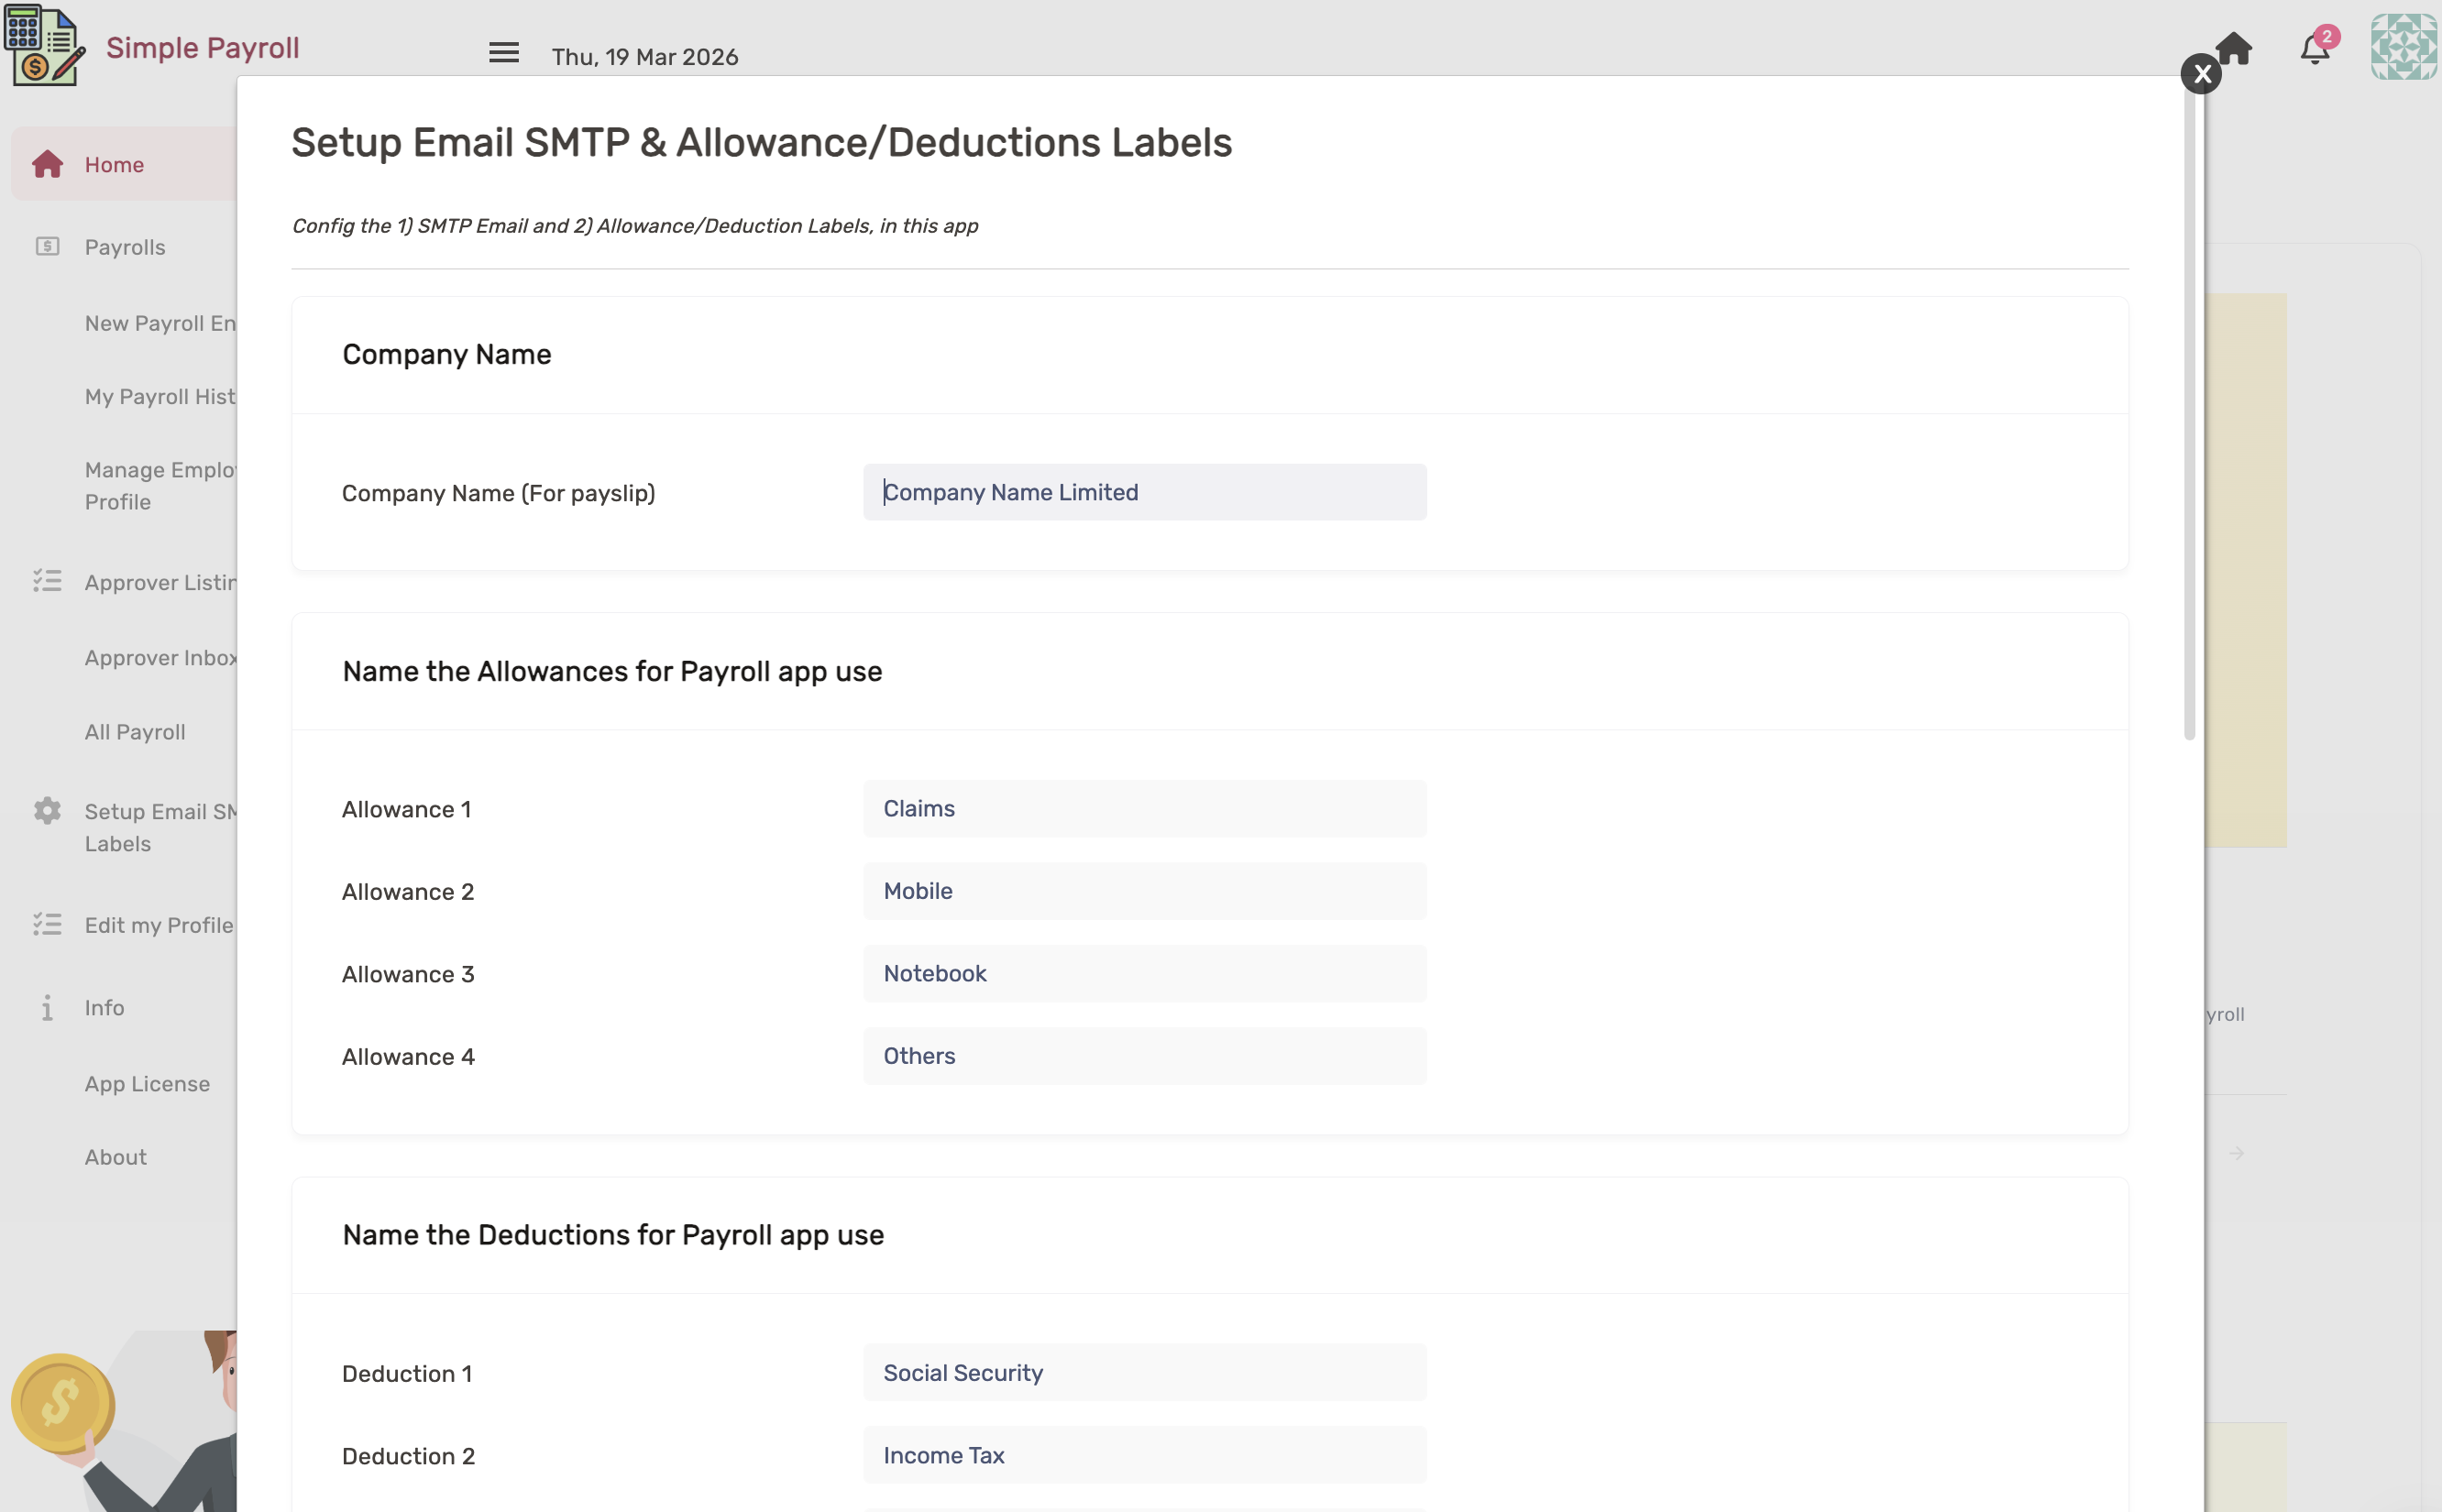Click the Home sidebar house icon

(47, 164)
